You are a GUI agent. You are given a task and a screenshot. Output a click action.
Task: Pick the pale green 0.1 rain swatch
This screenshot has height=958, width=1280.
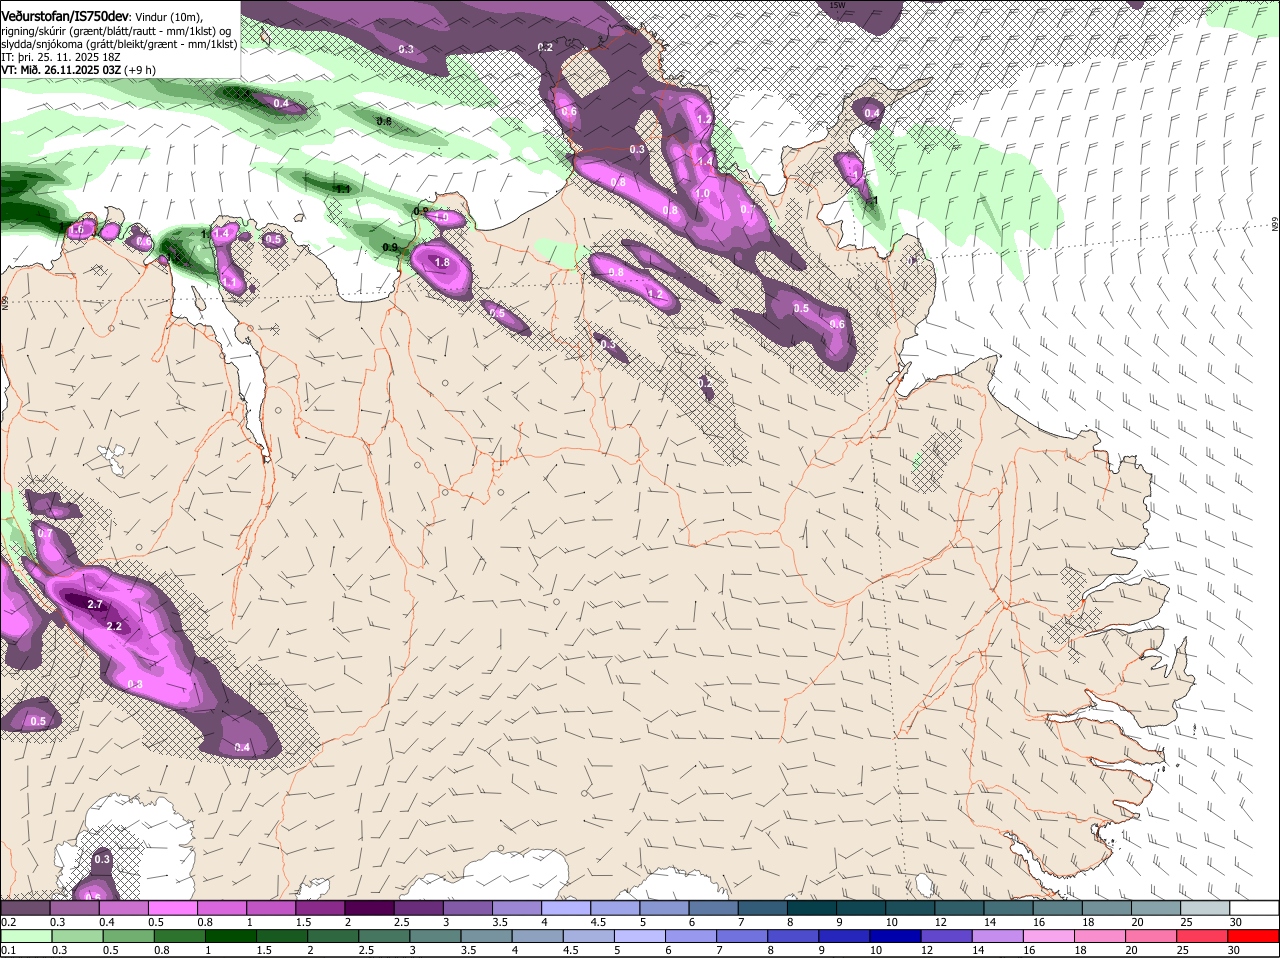click(x=26, y=936)
